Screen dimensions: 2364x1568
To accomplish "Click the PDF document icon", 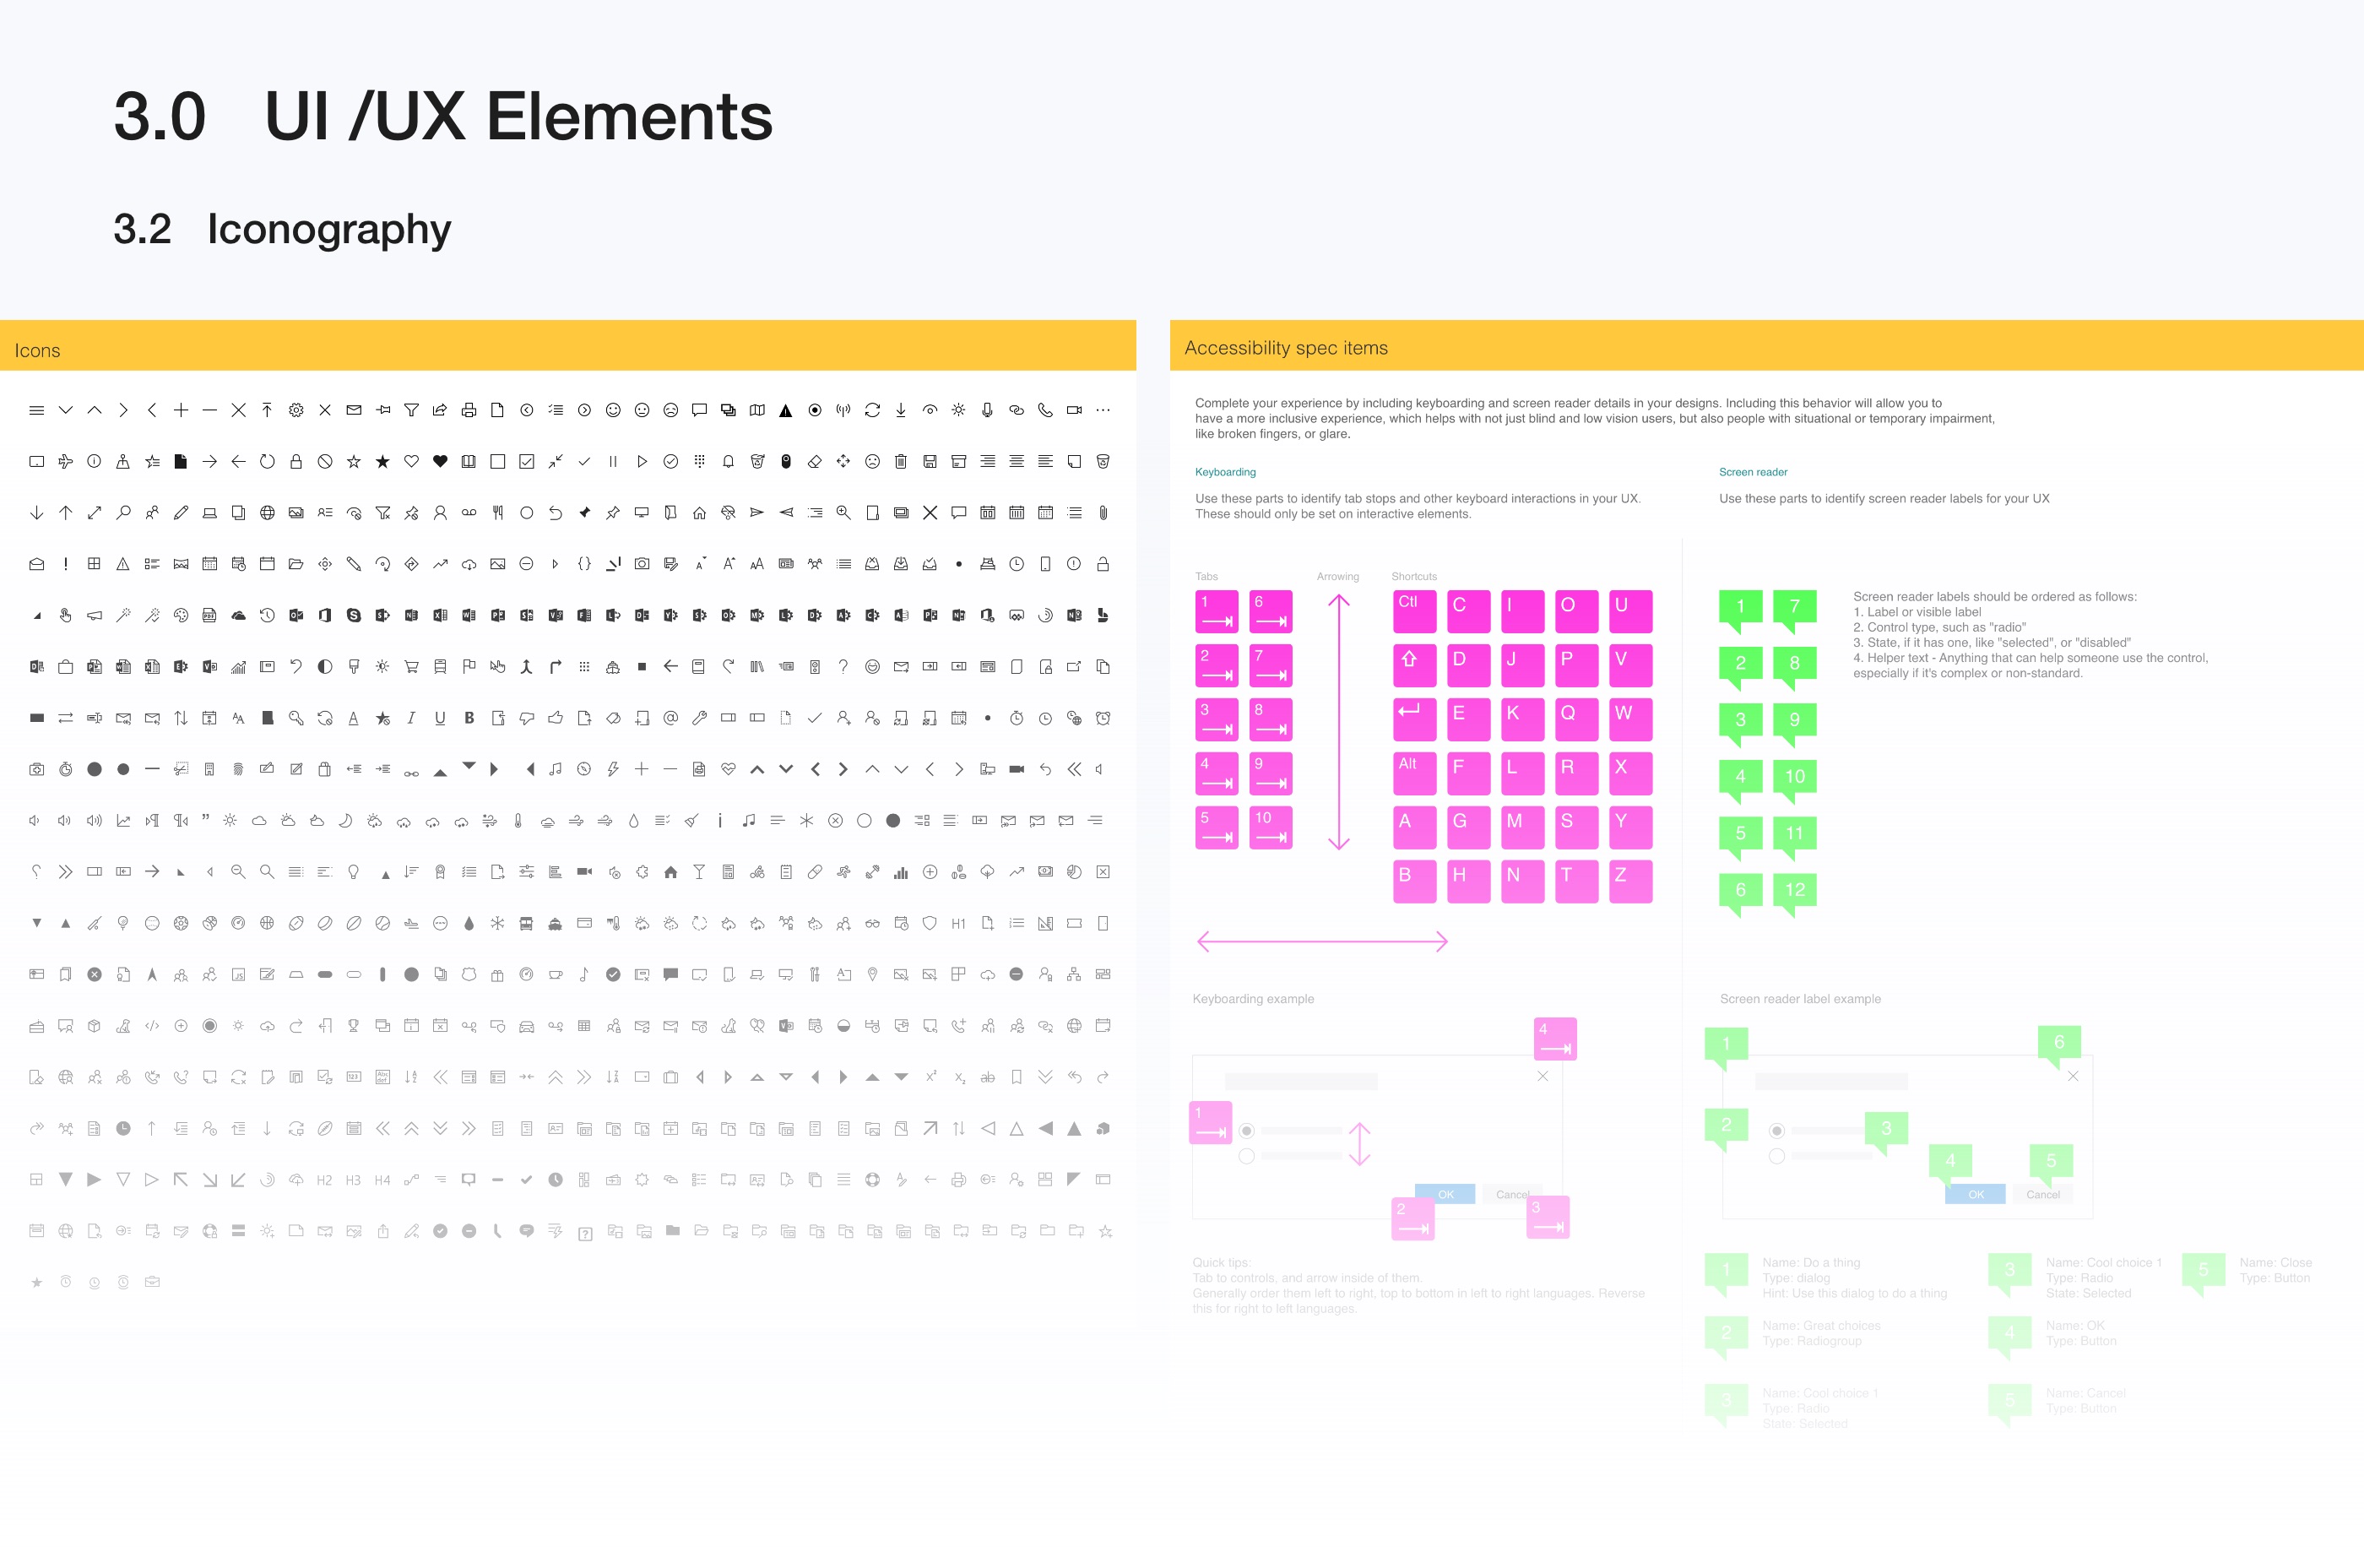I will [x=209, y=615].
